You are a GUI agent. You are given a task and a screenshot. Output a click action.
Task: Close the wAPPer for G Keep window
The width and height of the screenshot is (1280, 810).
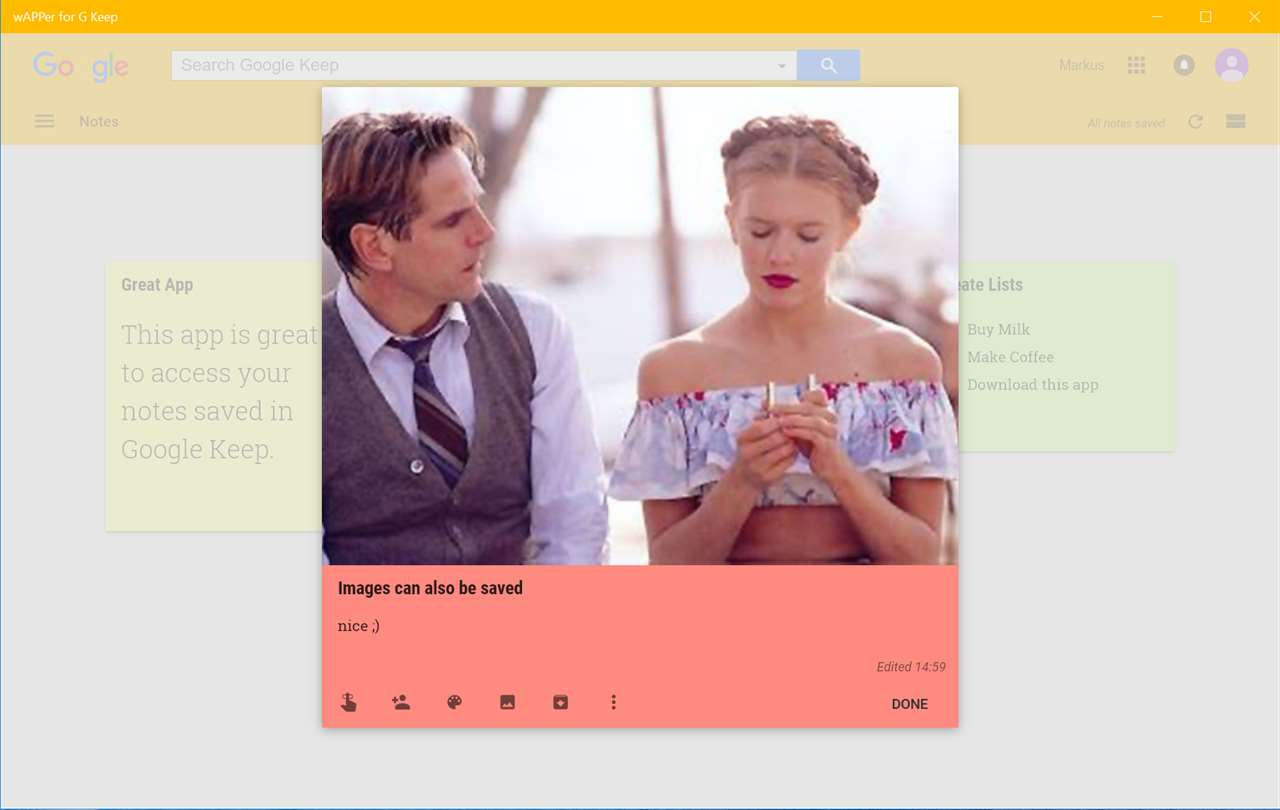[1255, 17]
